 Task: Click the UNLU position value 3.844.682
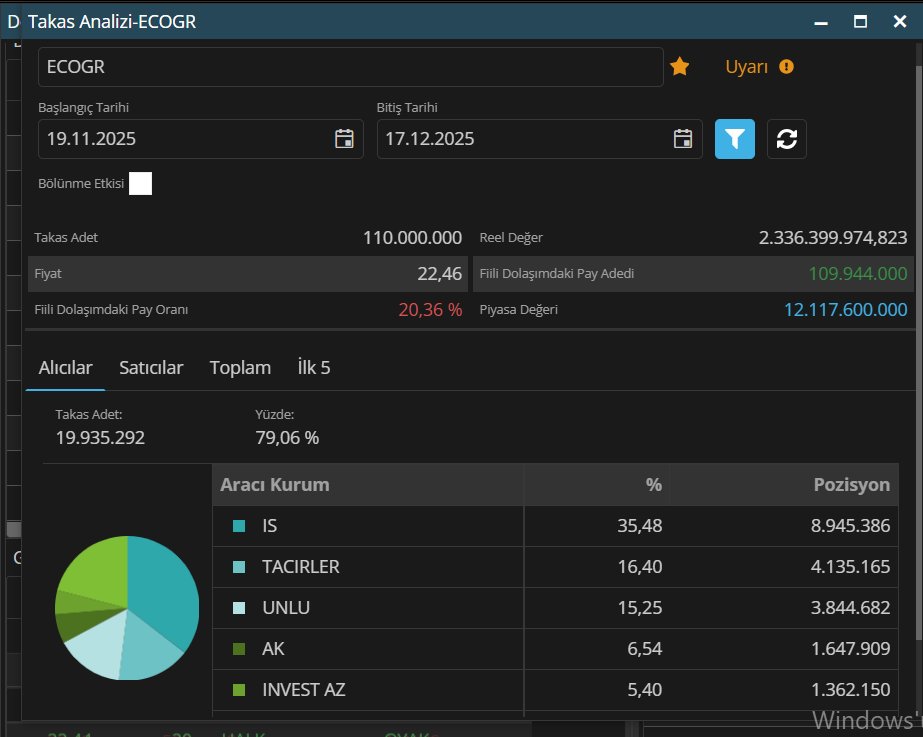851,607
